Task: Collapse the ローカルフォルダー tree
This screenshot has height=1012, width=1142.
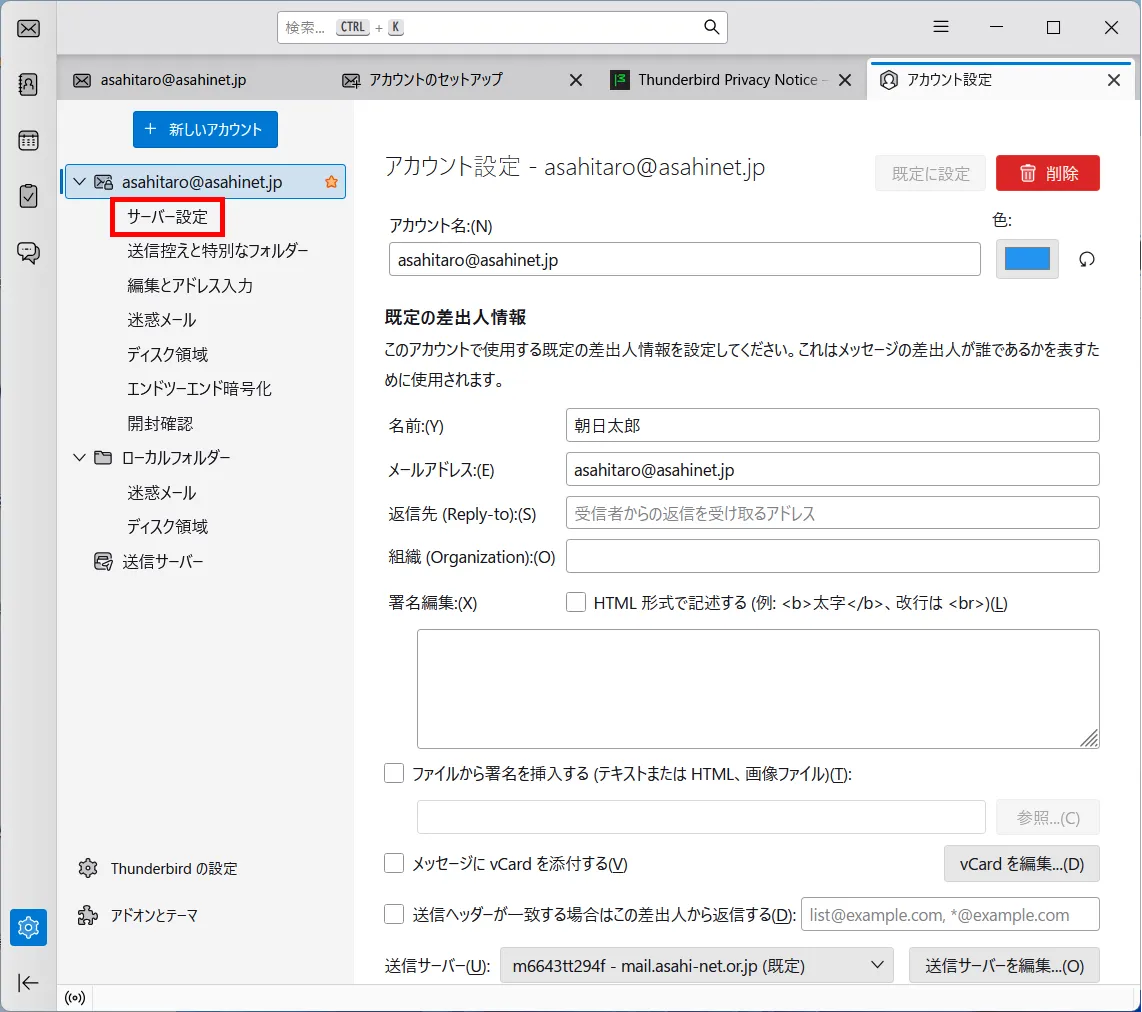Action: coord(79,457)
